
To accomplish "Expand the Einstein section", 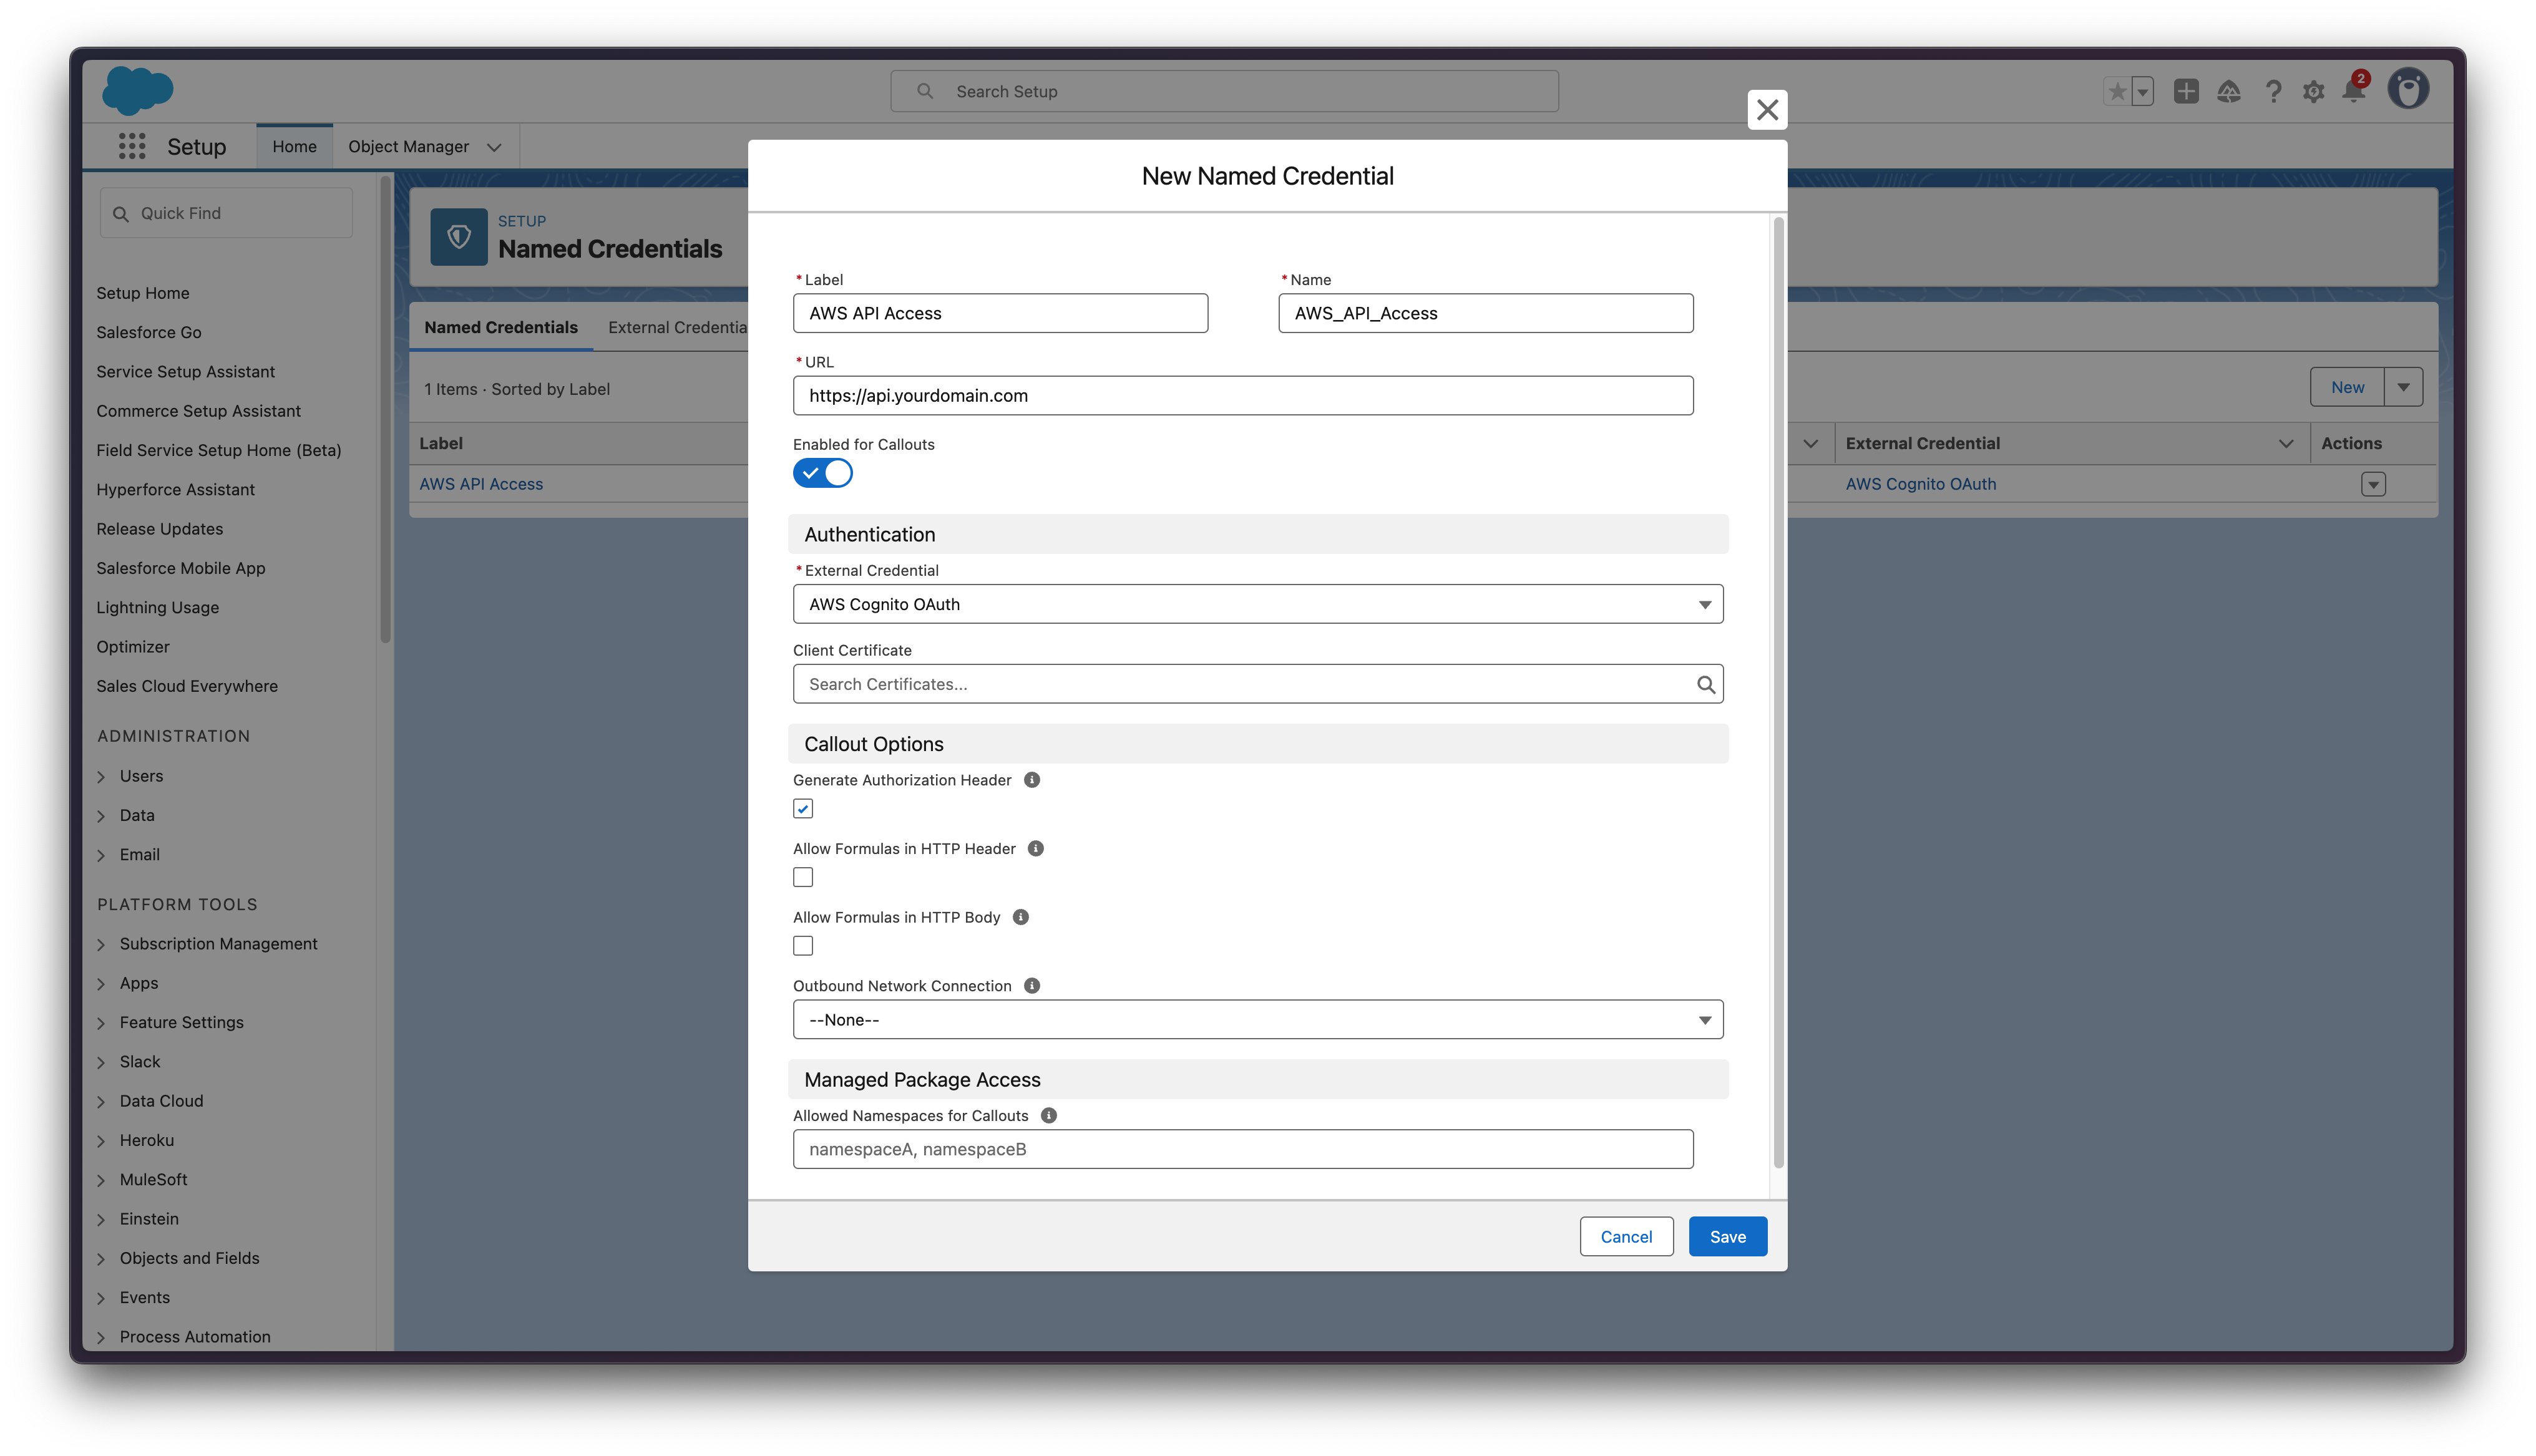I will coord(101,1219).
